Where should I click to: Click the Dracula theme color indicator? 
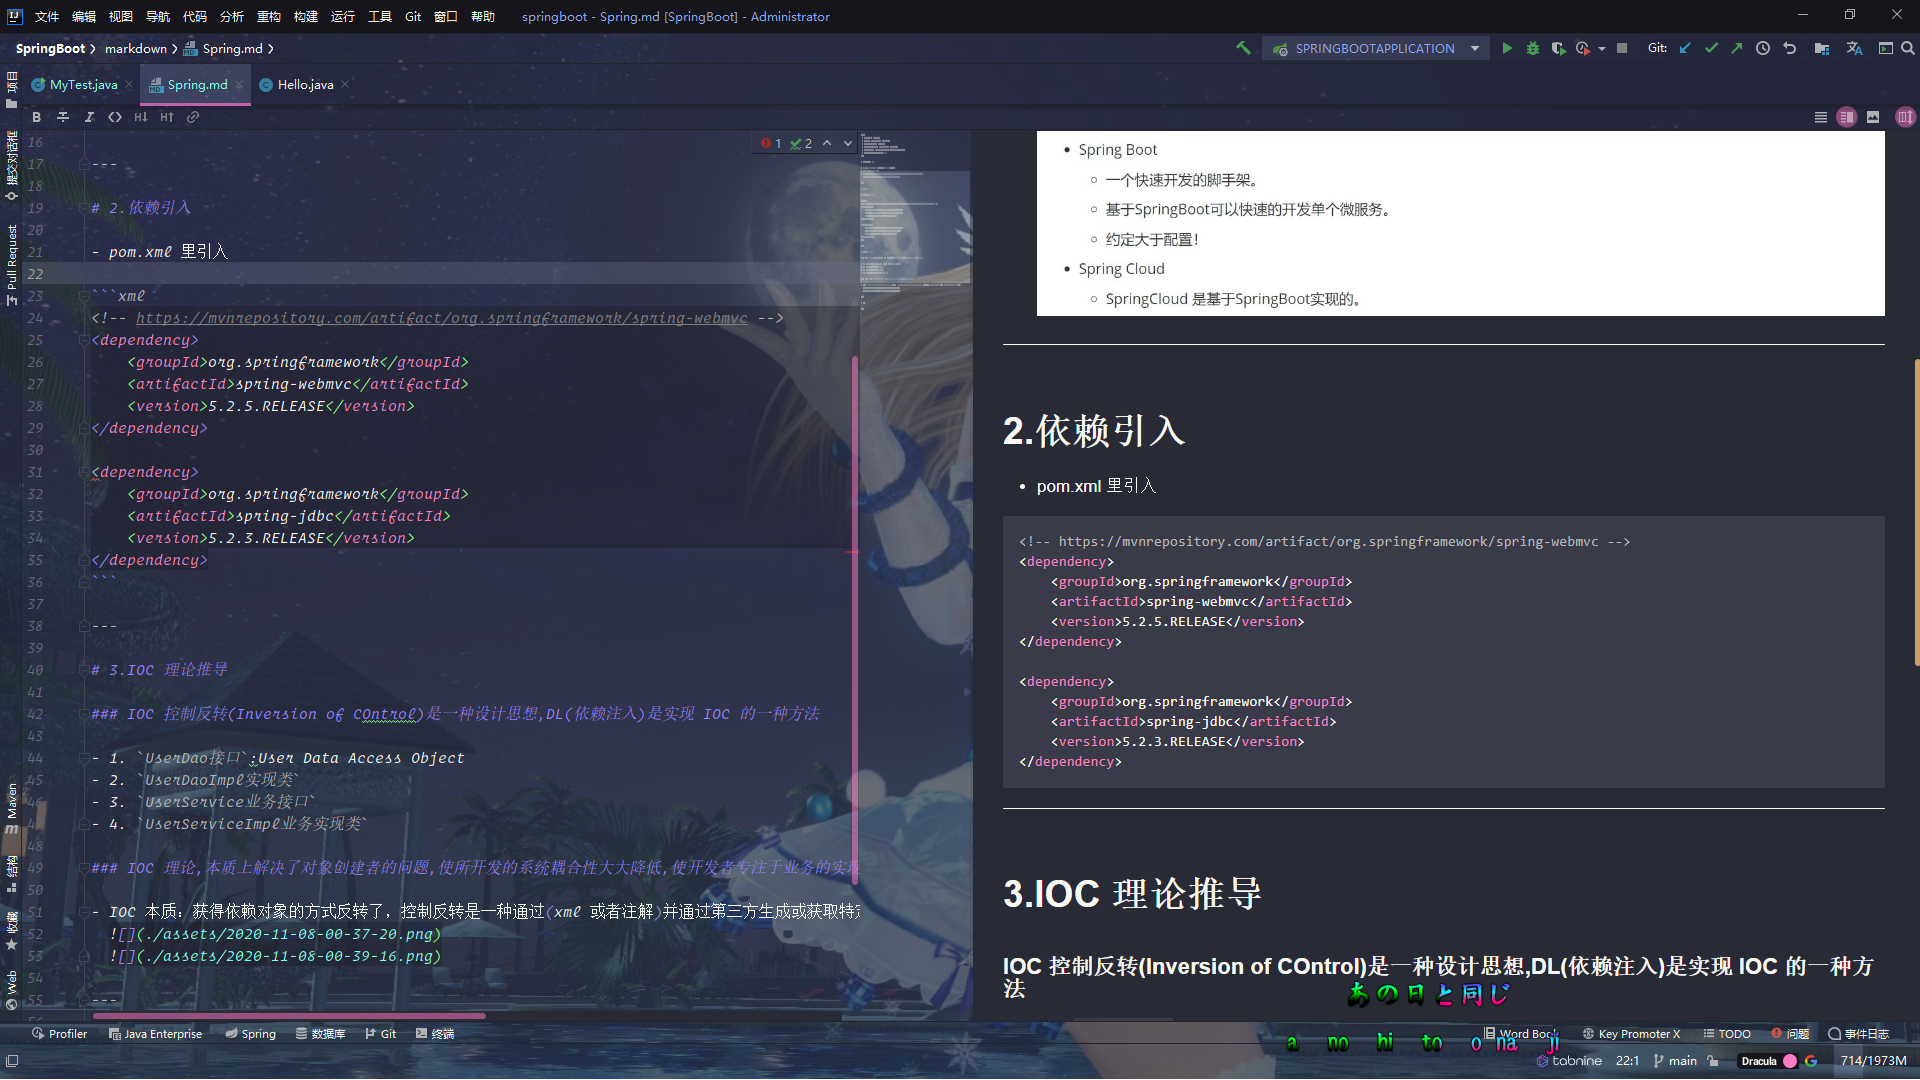coord(1768,1061)
